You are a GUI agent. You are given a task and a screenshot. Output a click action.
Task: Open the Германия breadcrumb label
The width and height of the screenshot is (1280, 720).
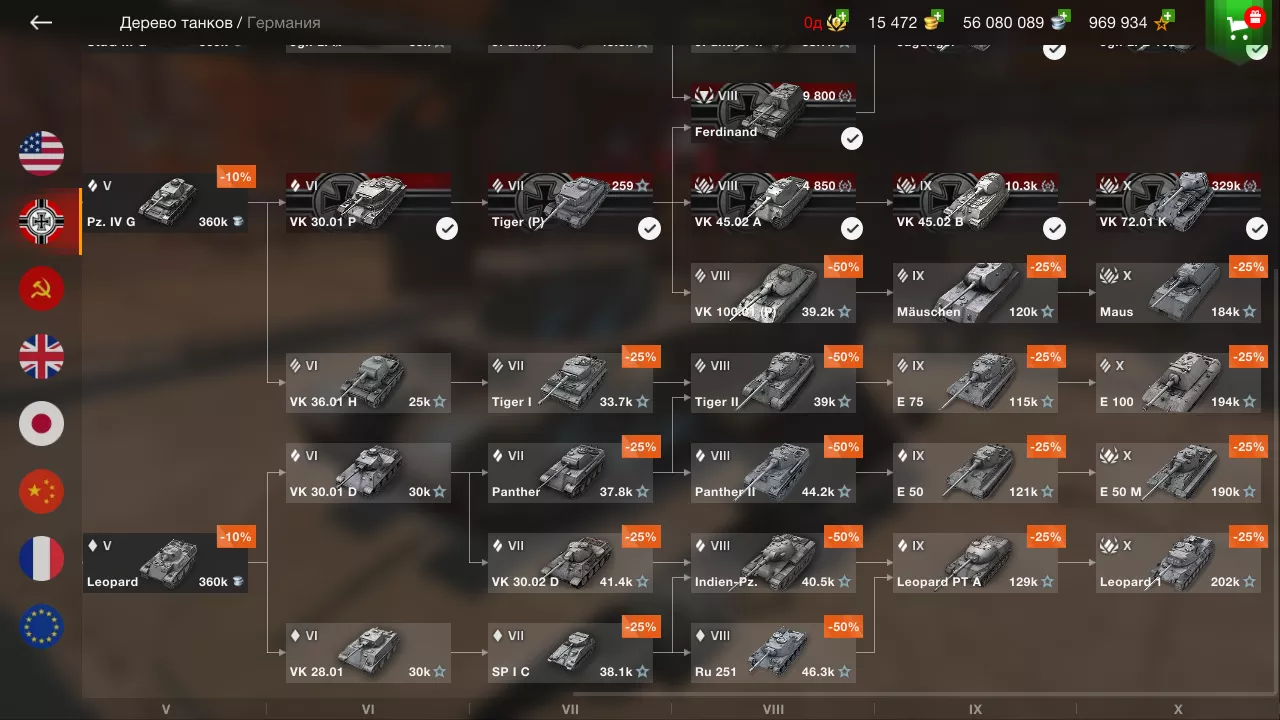(284, 22)
